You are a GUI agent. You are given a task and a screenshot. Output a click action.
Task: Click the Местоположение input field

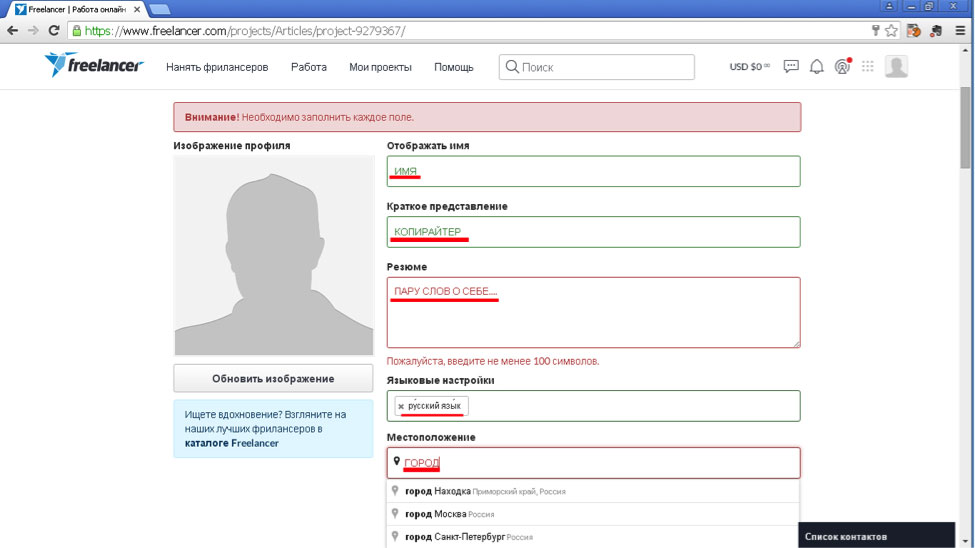(593, 463)
